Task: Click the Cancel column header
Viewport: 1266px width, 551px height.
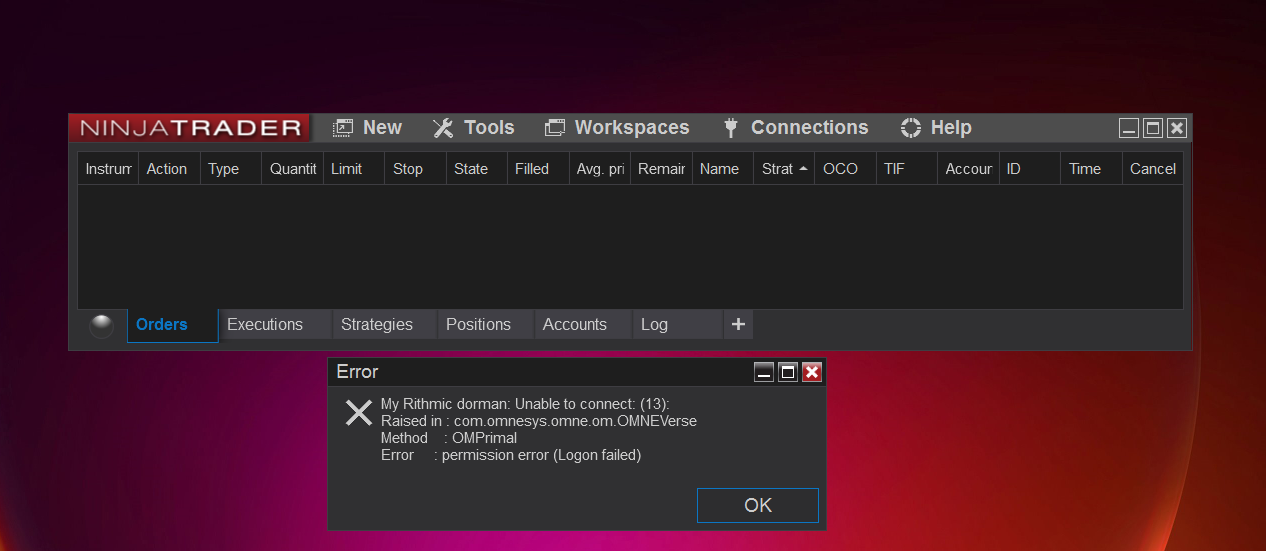Action: point(1152,169)
